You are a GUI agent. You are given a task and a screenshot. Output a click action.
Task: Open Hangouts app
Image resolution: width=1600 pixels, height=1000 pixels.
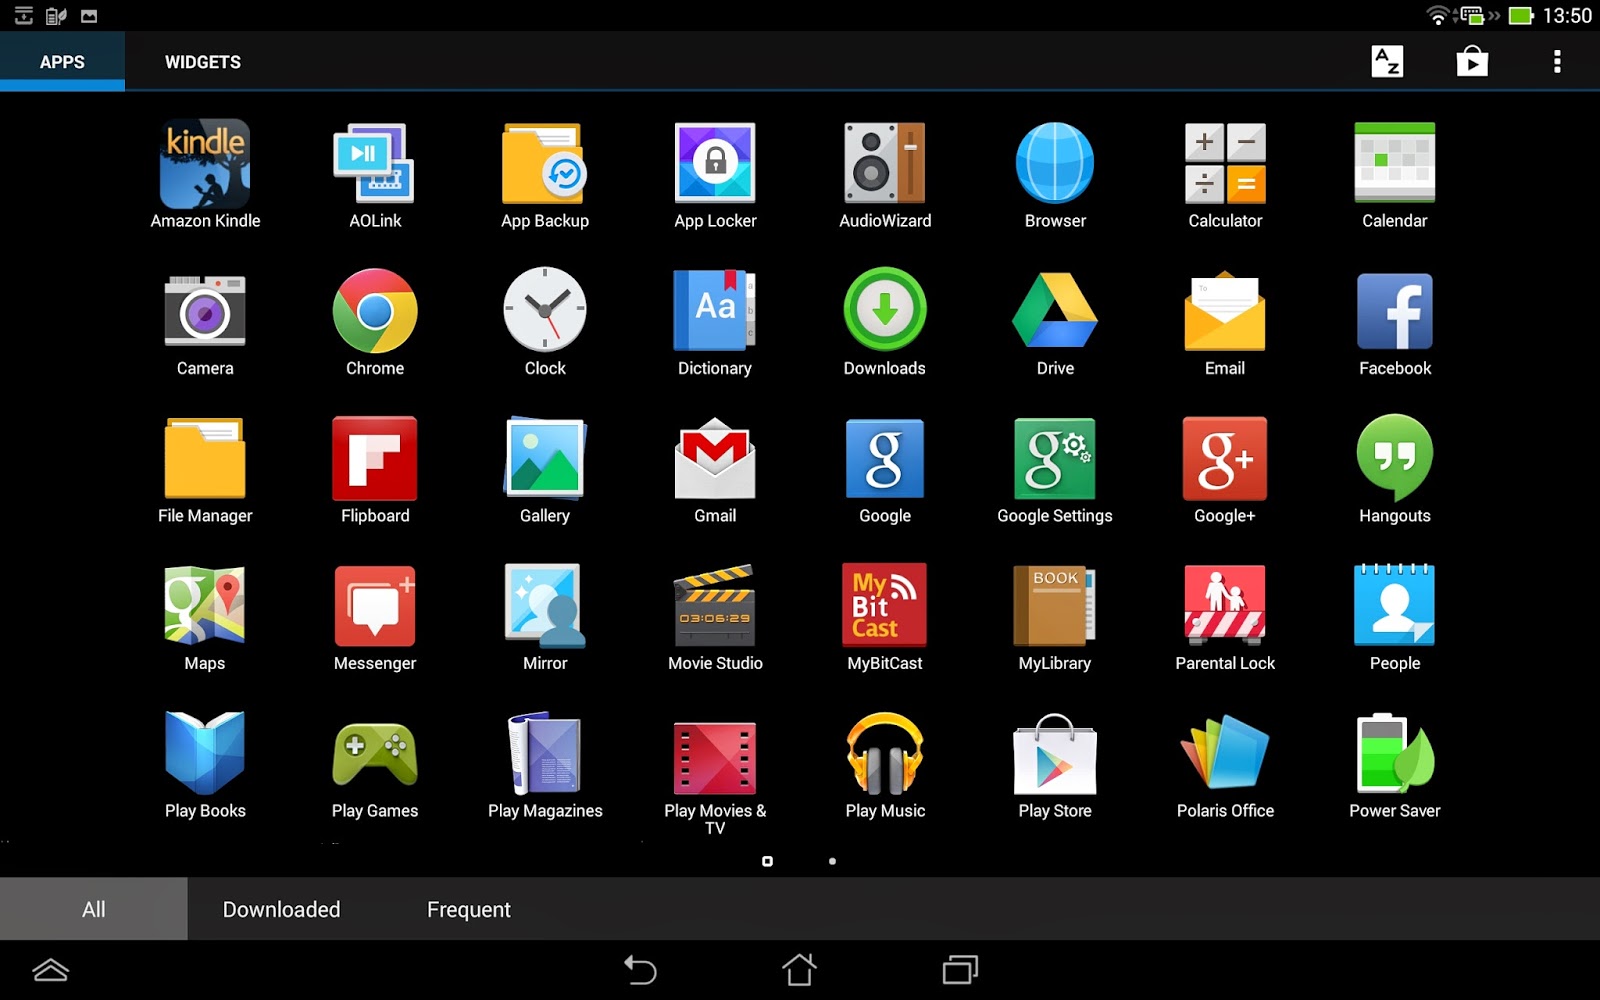(x=1395, y=470)
